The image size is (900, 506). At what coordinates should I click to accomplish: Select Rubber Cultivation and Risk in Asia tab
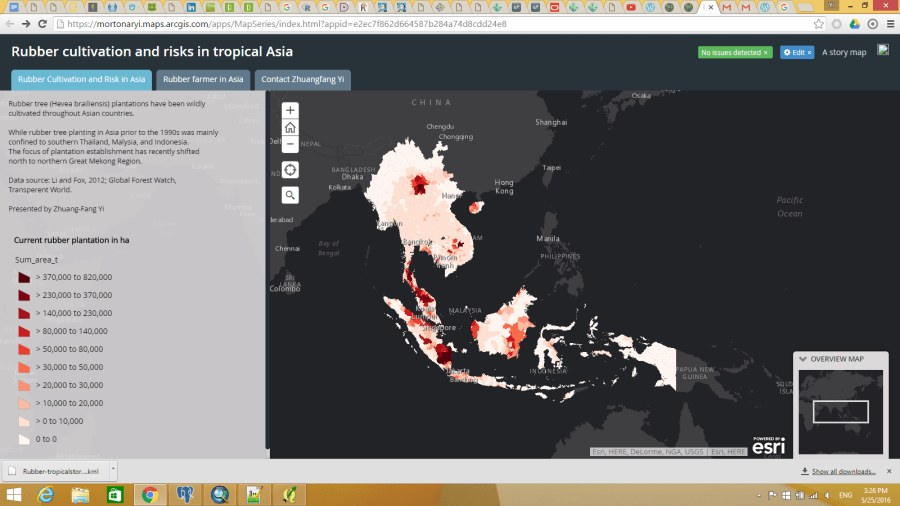click(81, 79)
